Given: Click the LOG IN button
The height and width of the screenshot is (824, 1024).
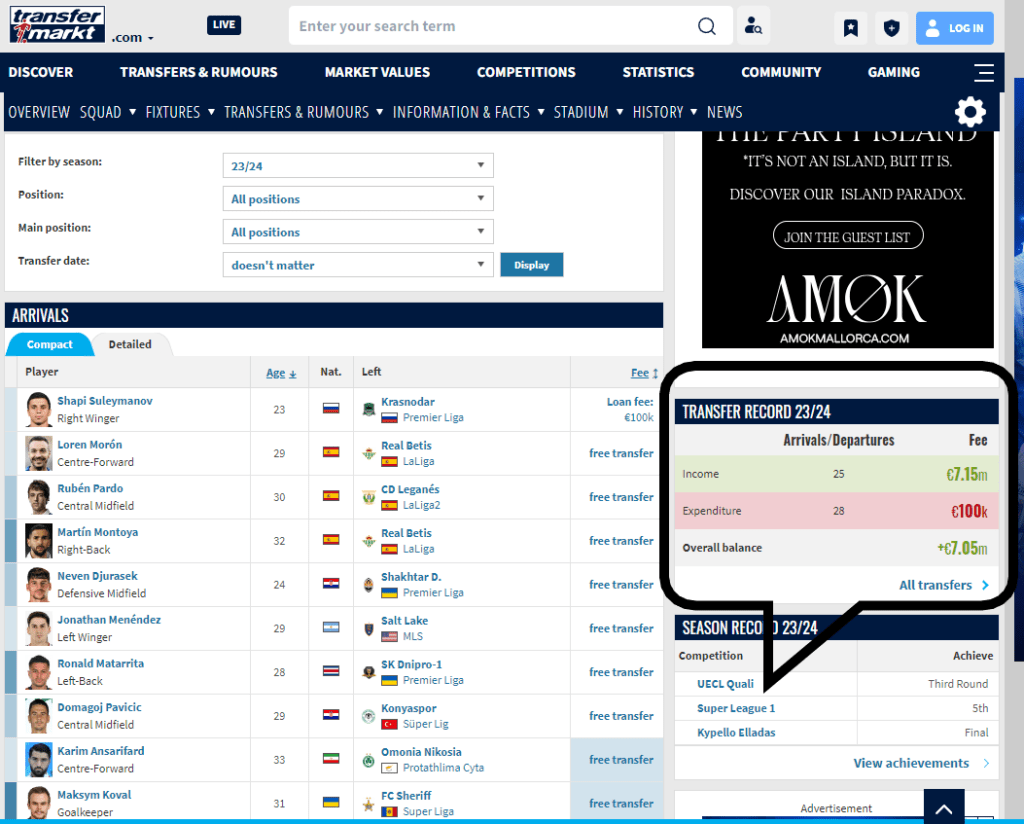Looking at the screenshot, I should click(x=955, y=28).
